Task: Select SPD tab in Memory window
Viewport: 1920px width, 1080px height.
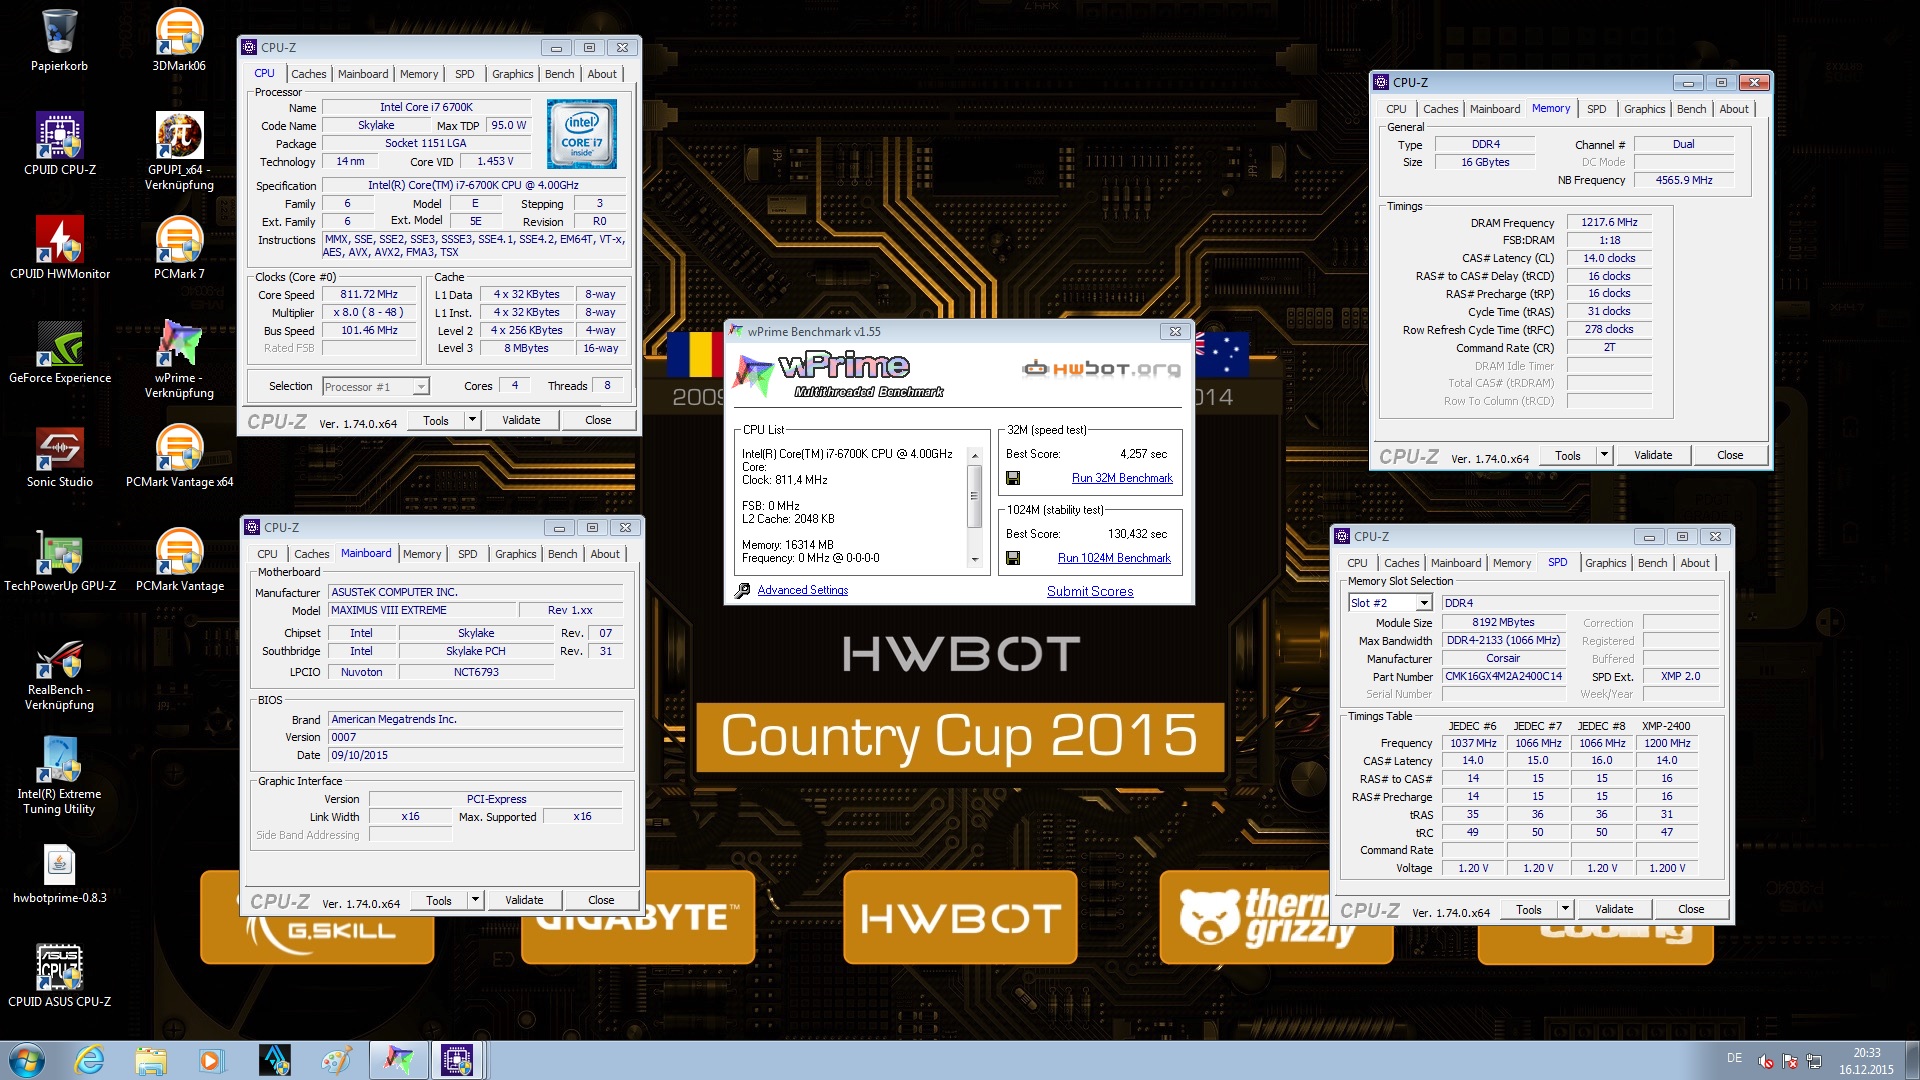Action: 1596,109
